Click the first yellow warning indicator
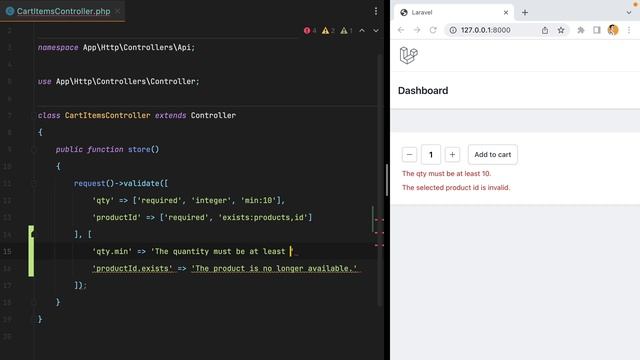640x360 pixels. point(328,31)
